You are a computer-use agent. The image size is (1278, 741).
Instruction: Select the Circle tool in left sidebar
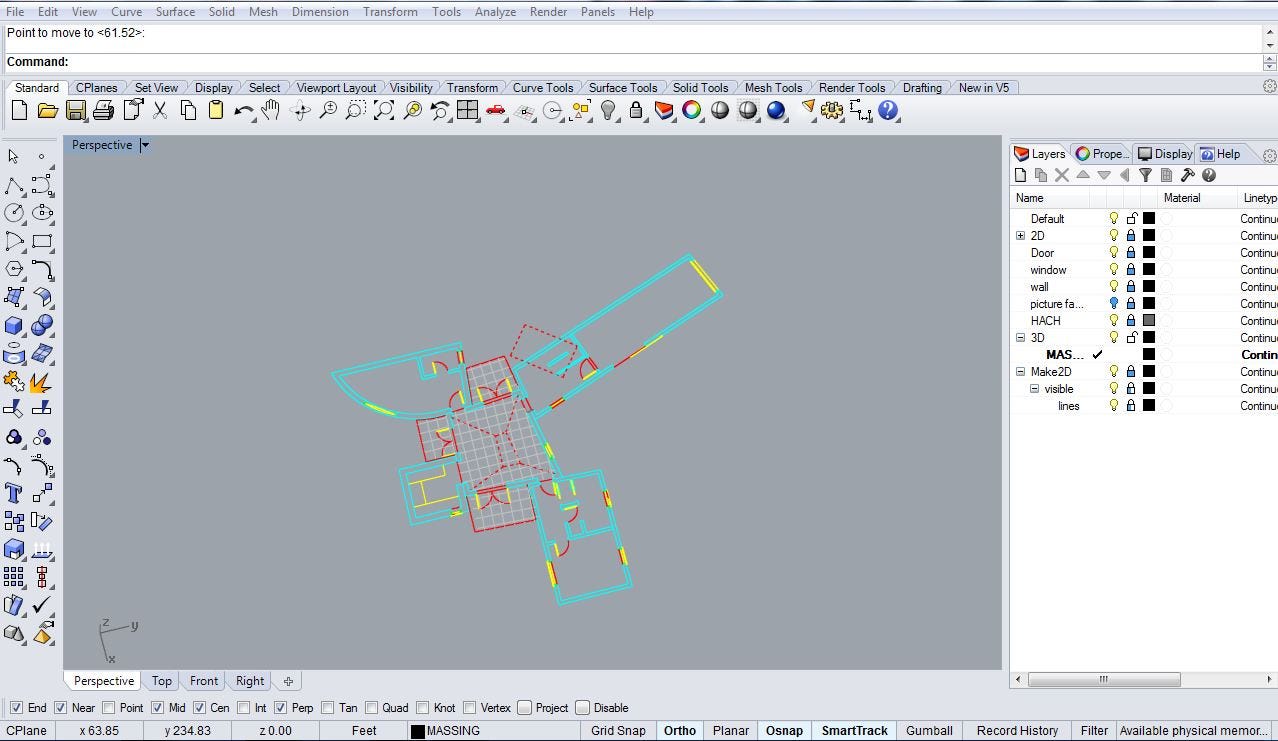pyautogui.click(x=14, y=213)
